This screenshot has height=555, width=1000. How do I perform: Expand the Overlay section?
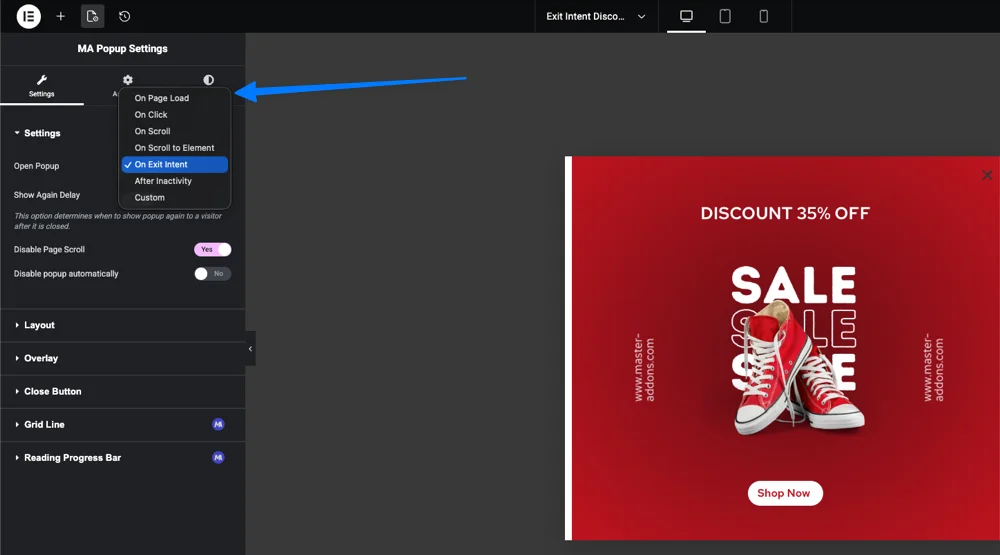122,359
